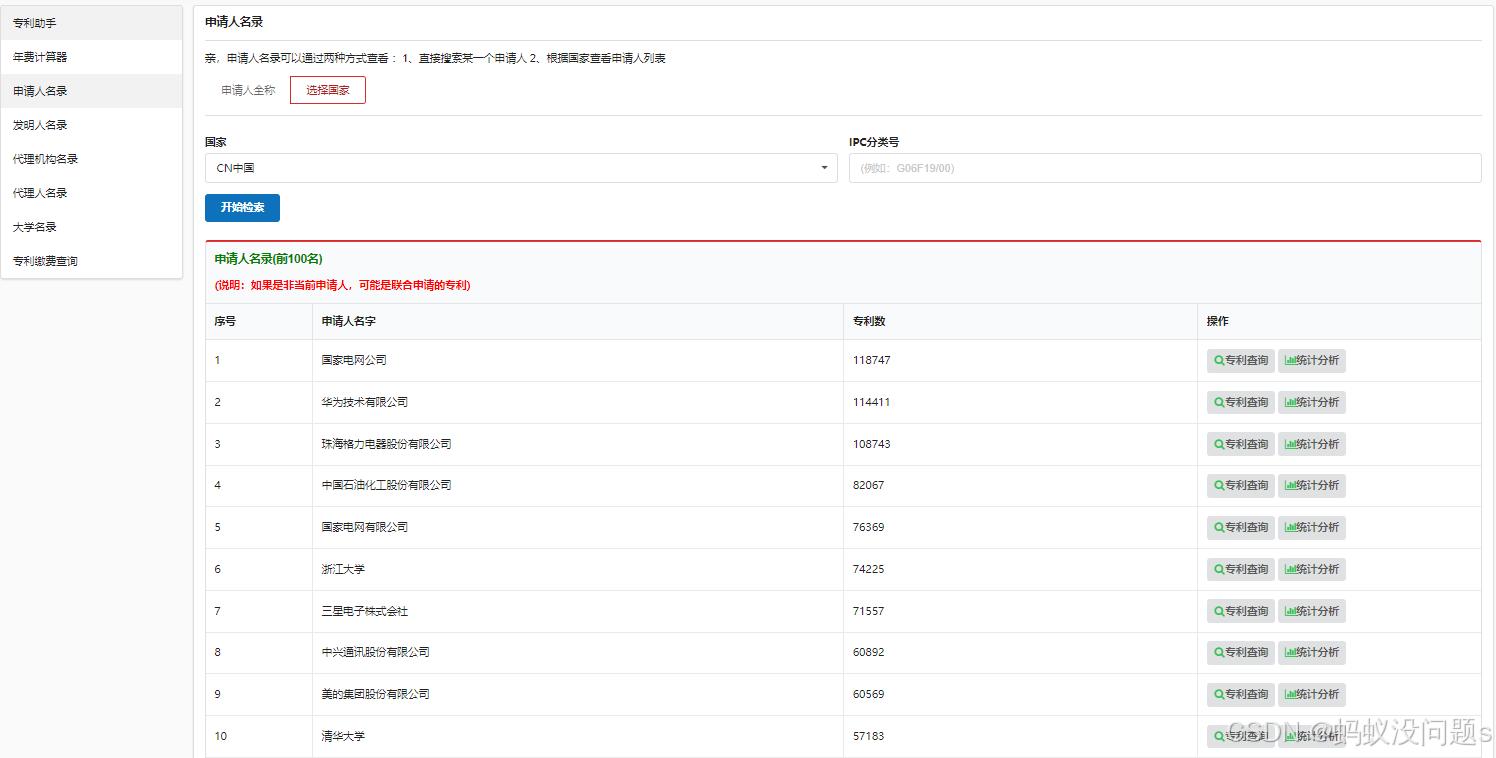This screenshot has width=1496, height=758.
Task: Open 专利查询 for 三星电子株式会社 row
Action: pos(1240,611)
